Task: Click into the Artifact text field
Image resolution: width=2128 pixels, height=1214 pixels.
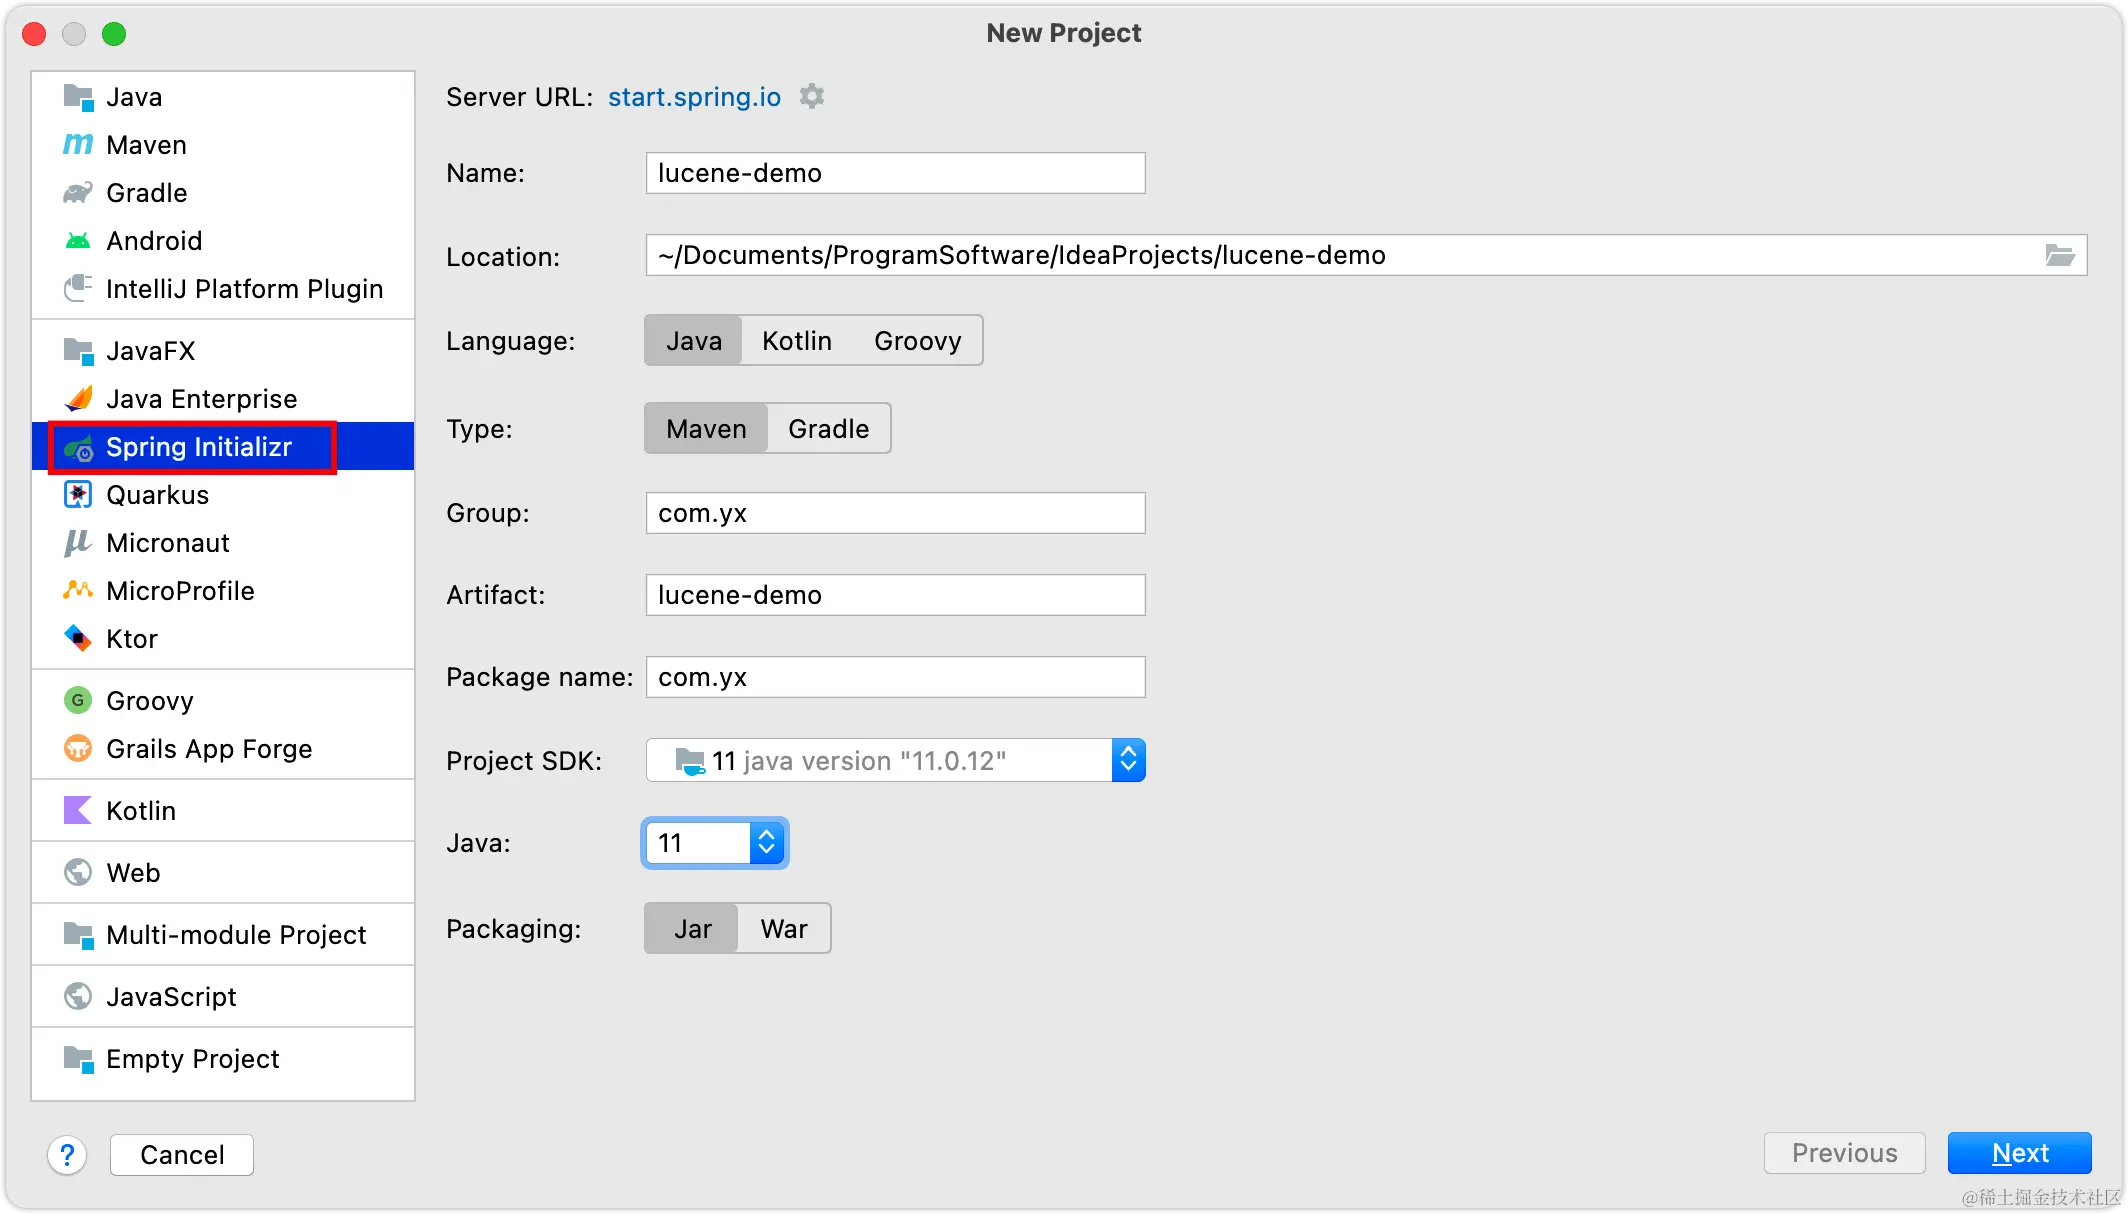Action: tap(894, 595)
